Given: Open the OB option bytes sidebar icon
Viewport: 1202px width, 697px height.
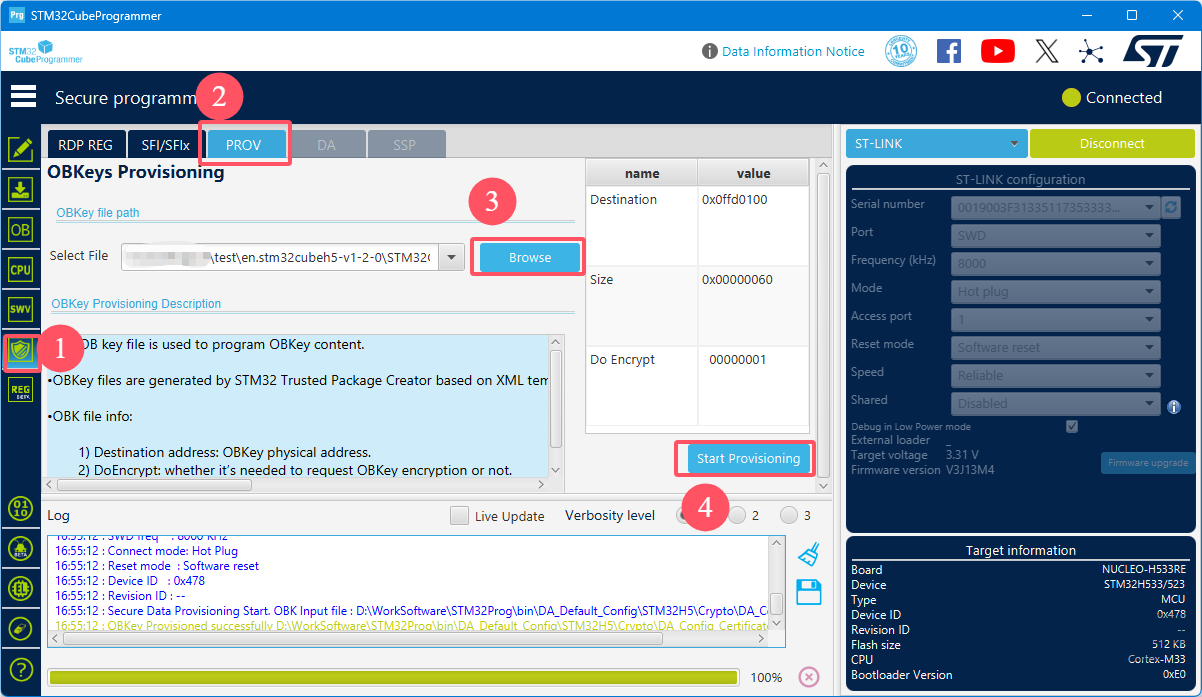Looking at the screenshot, I should (21, 229).
